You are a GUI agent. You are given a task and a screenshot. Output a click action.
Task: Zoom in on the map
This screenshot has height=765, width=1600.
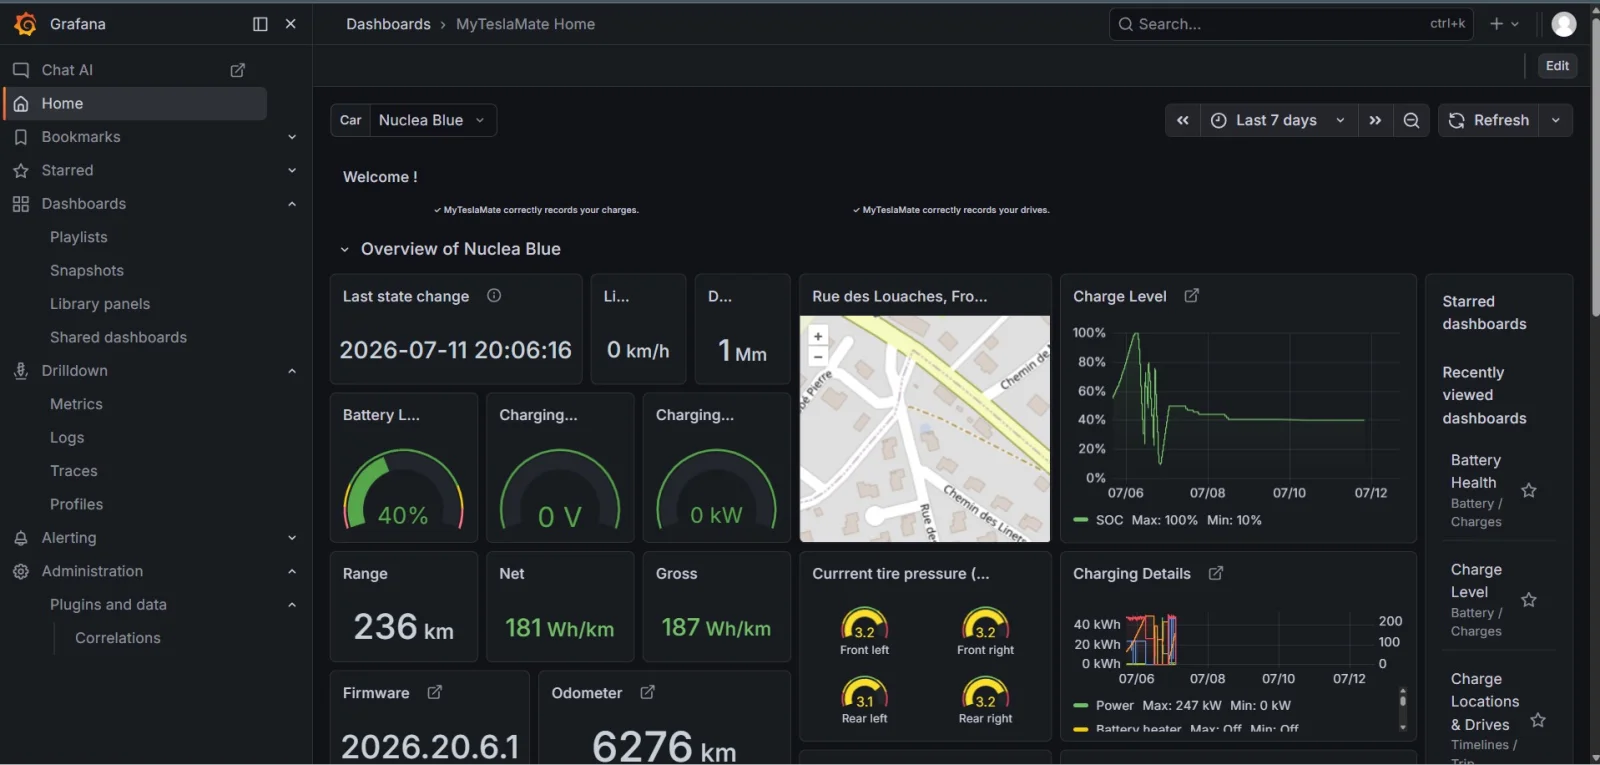[x=818, y=336]
